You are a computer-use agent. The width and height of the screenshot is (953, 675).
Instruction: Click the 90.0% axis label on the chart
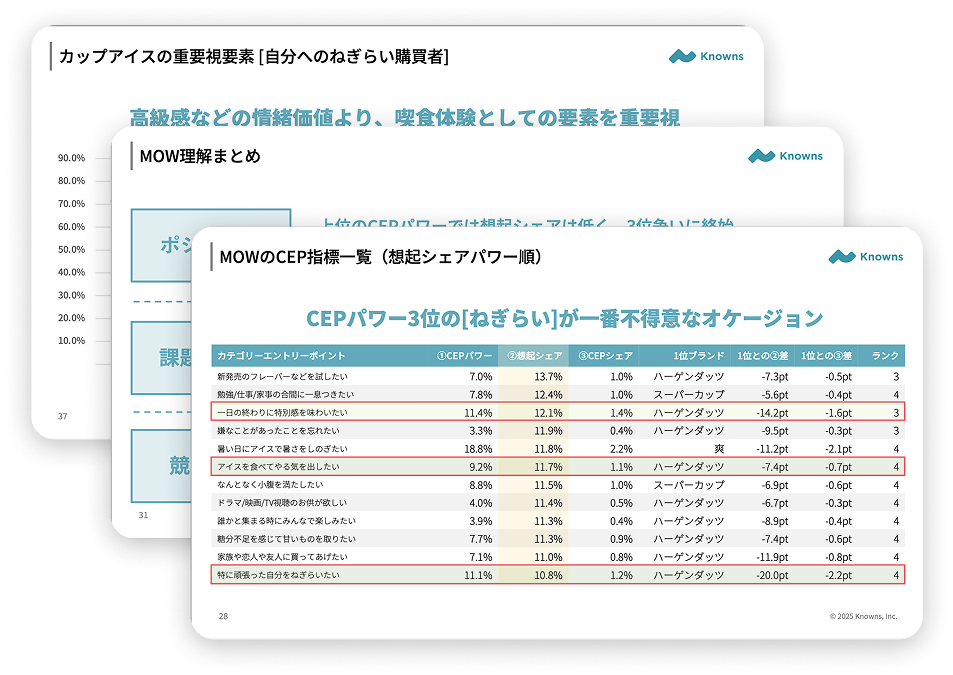pos(71,158)
